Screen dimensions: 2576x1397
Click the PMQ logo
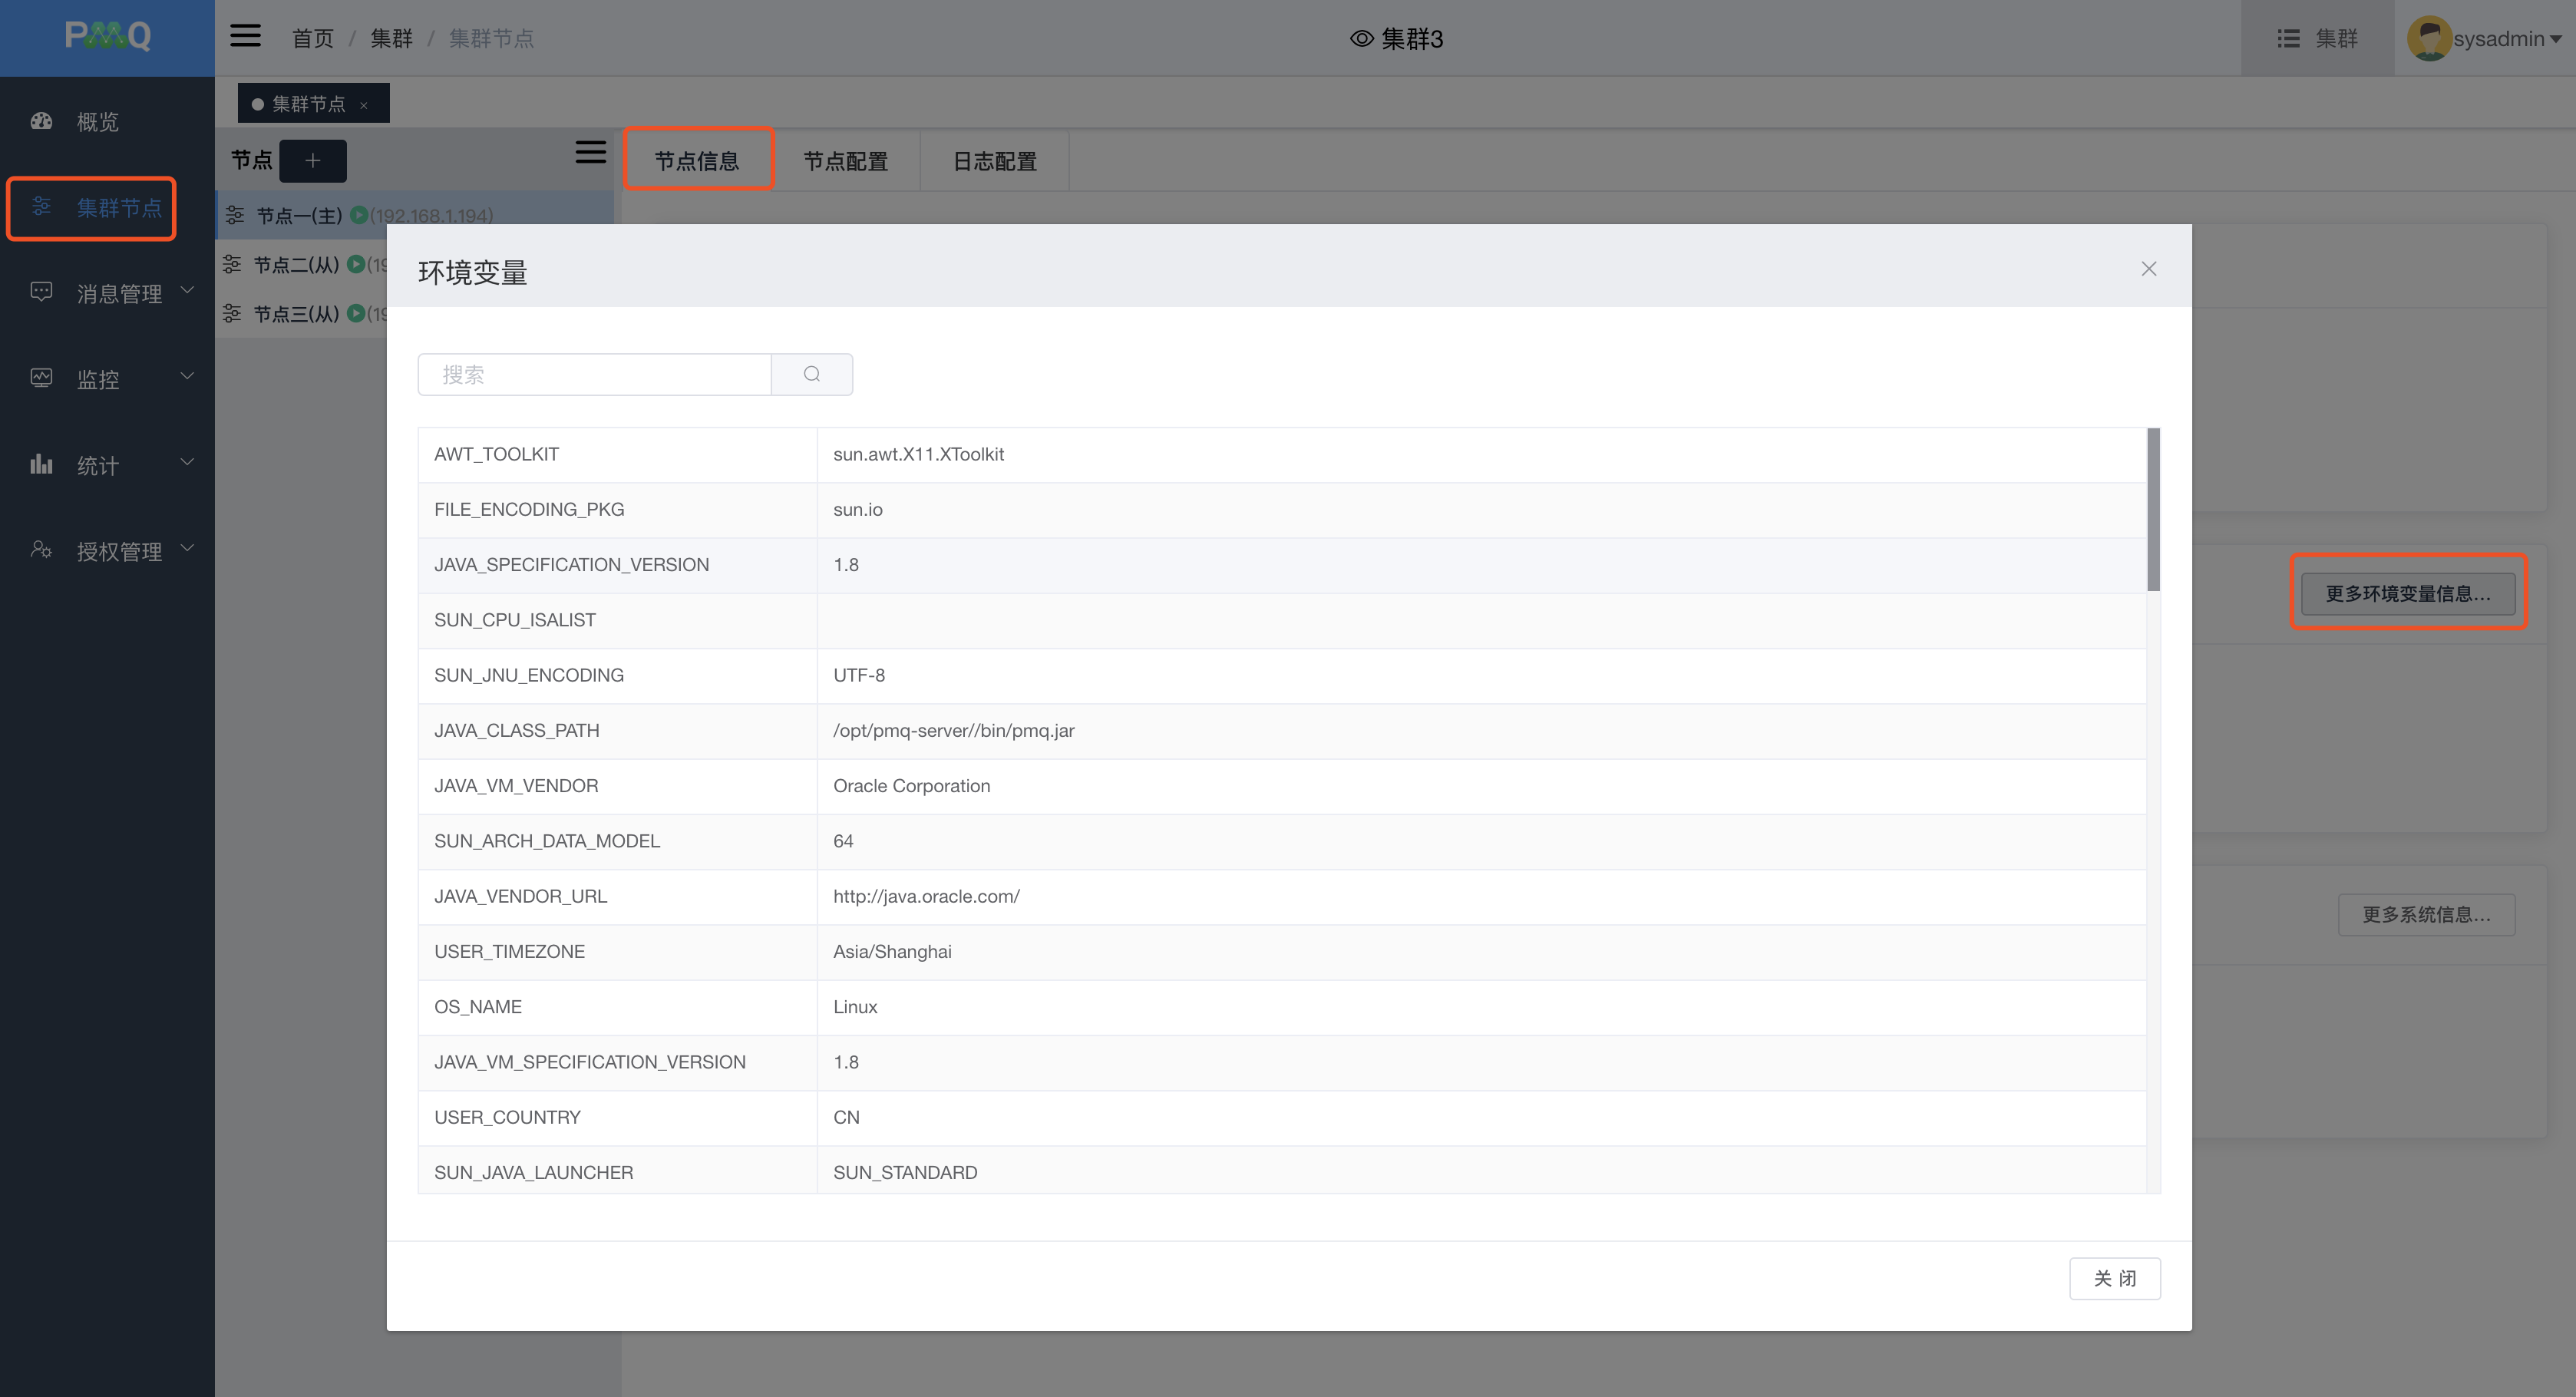click(107, 37)
